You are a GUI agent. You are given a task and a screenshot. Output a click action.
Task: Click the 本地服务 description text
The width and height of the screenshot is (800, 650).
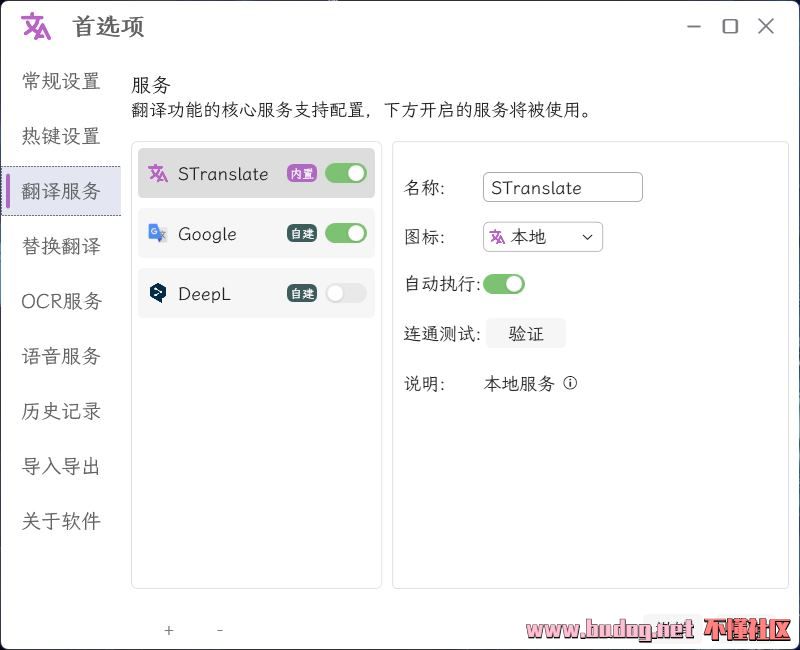pyautogui.click(x=519, y=383)
